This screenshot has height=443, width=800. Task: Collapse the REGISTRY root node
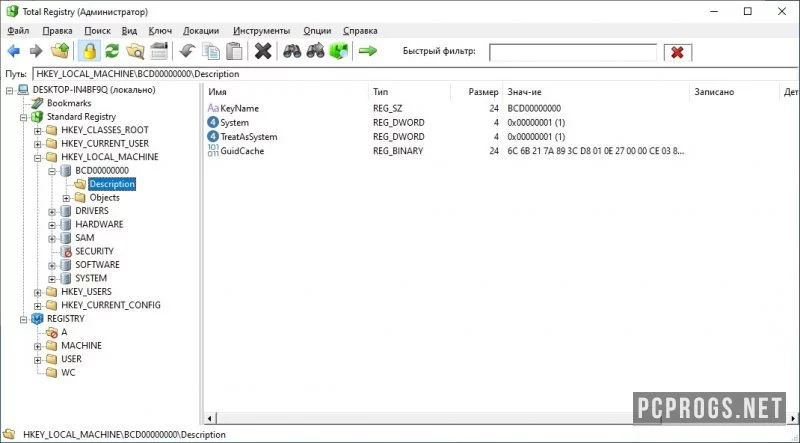tap(23, 319)
